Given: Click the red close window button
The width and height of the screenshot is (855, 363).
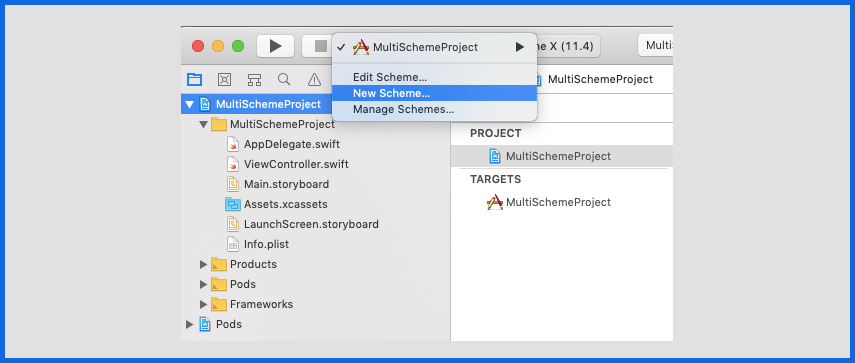Looking at the screenshot, I should (x=198, y=46).
